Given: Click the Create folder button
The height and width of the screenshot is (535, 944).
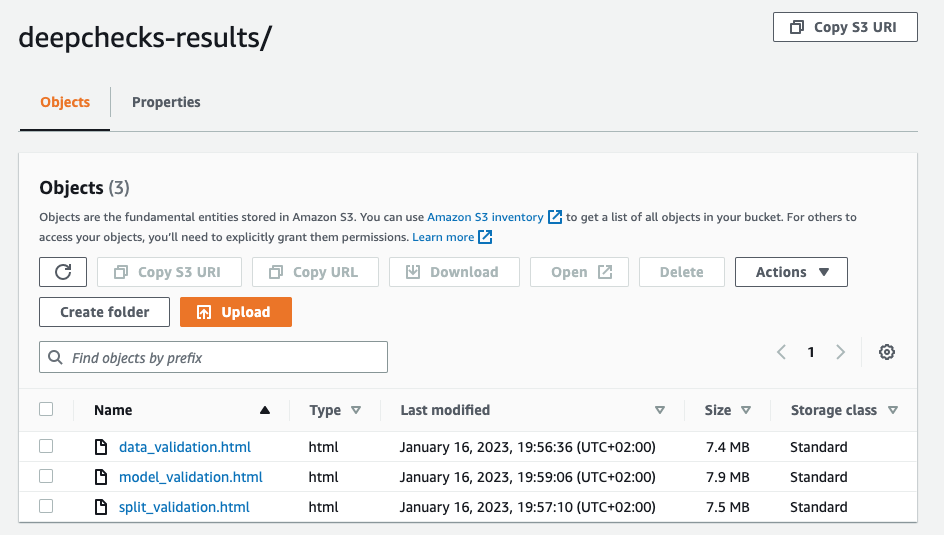Looking at the screenshot, I should click(x=104, y=312).
